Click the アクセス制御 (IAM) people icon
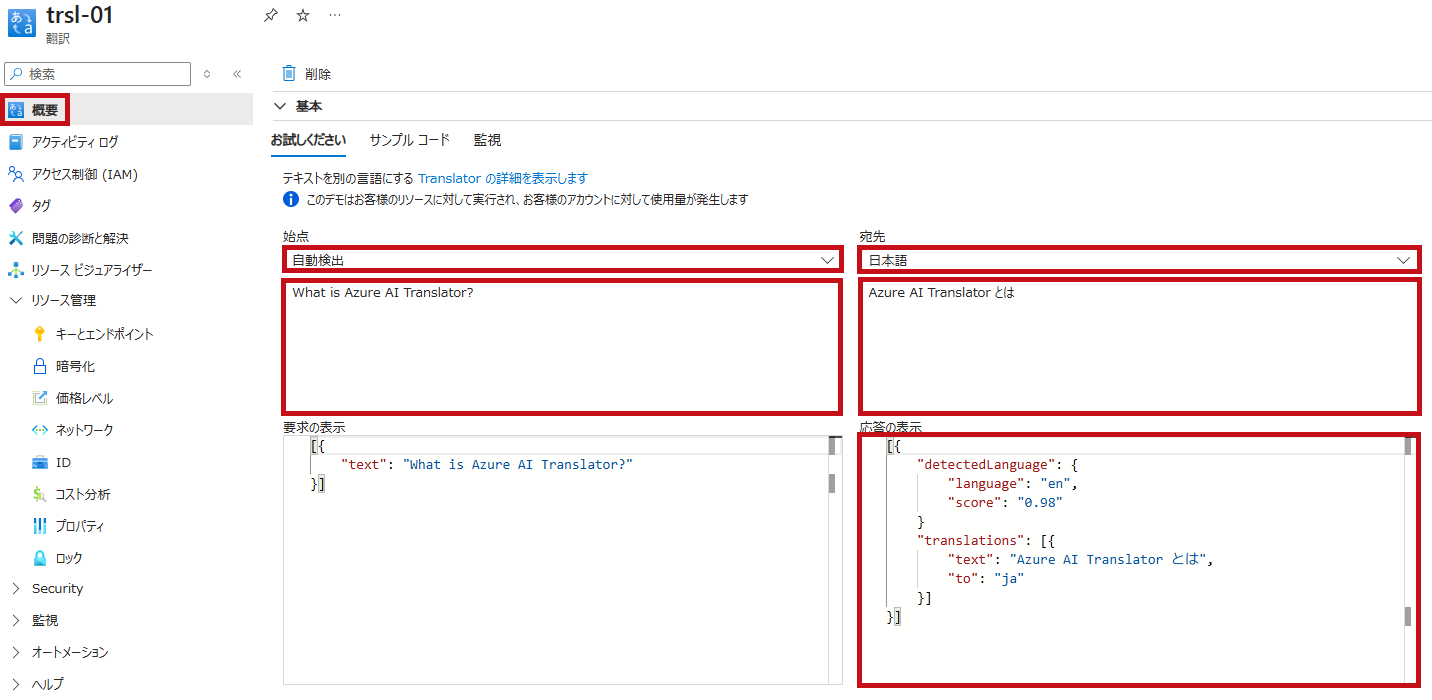This screenshot has width=1432, height=700. 15,174
